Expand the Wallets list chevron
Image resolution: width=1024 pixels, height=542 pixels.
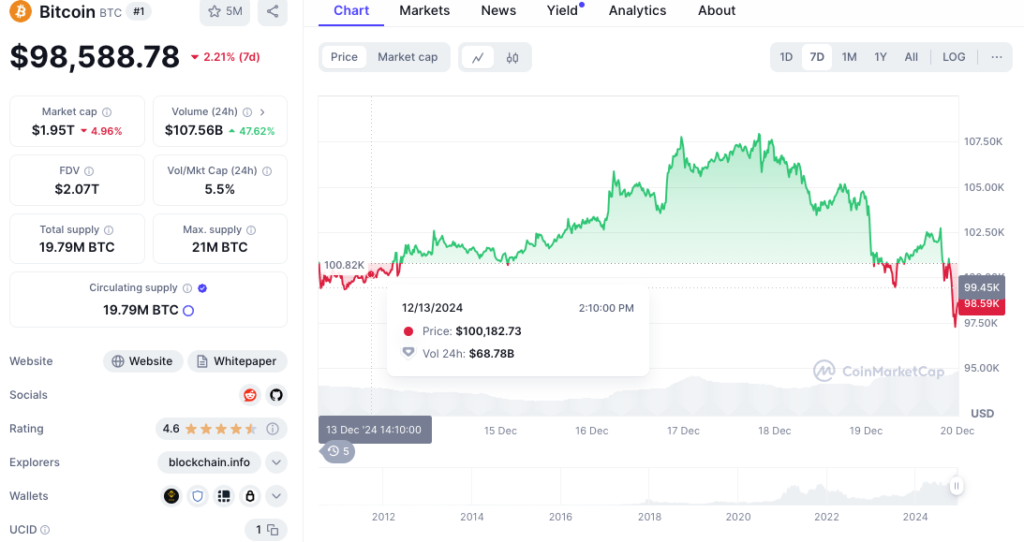(x=276, y=496)
